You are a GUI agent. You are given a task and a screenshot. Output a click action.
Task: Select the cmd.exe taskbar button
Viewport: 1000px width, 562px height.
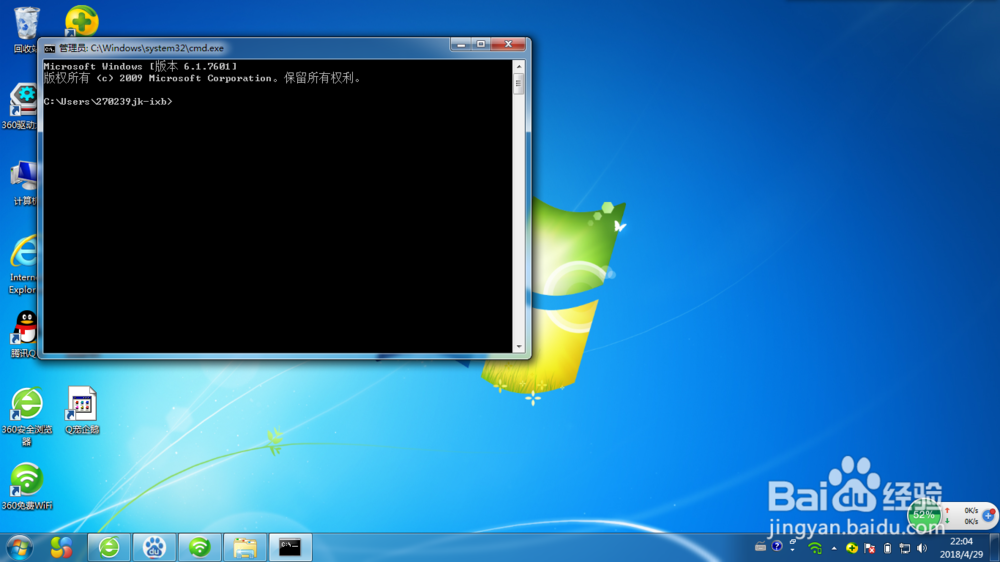pyautogui.click(x=290, y=547)
